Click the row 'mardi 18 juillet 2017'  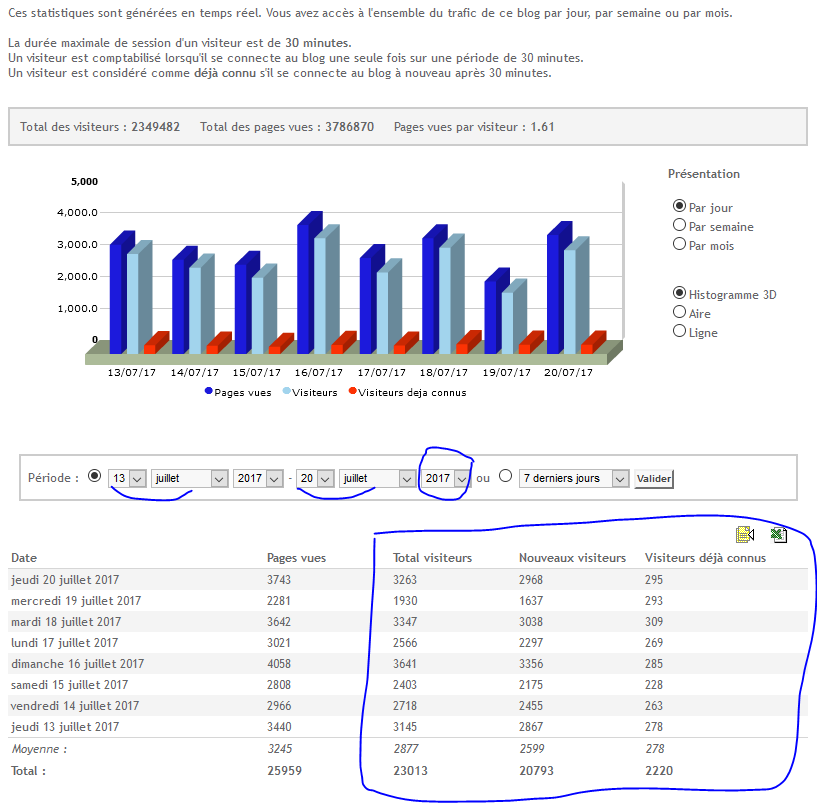[408, 622]
